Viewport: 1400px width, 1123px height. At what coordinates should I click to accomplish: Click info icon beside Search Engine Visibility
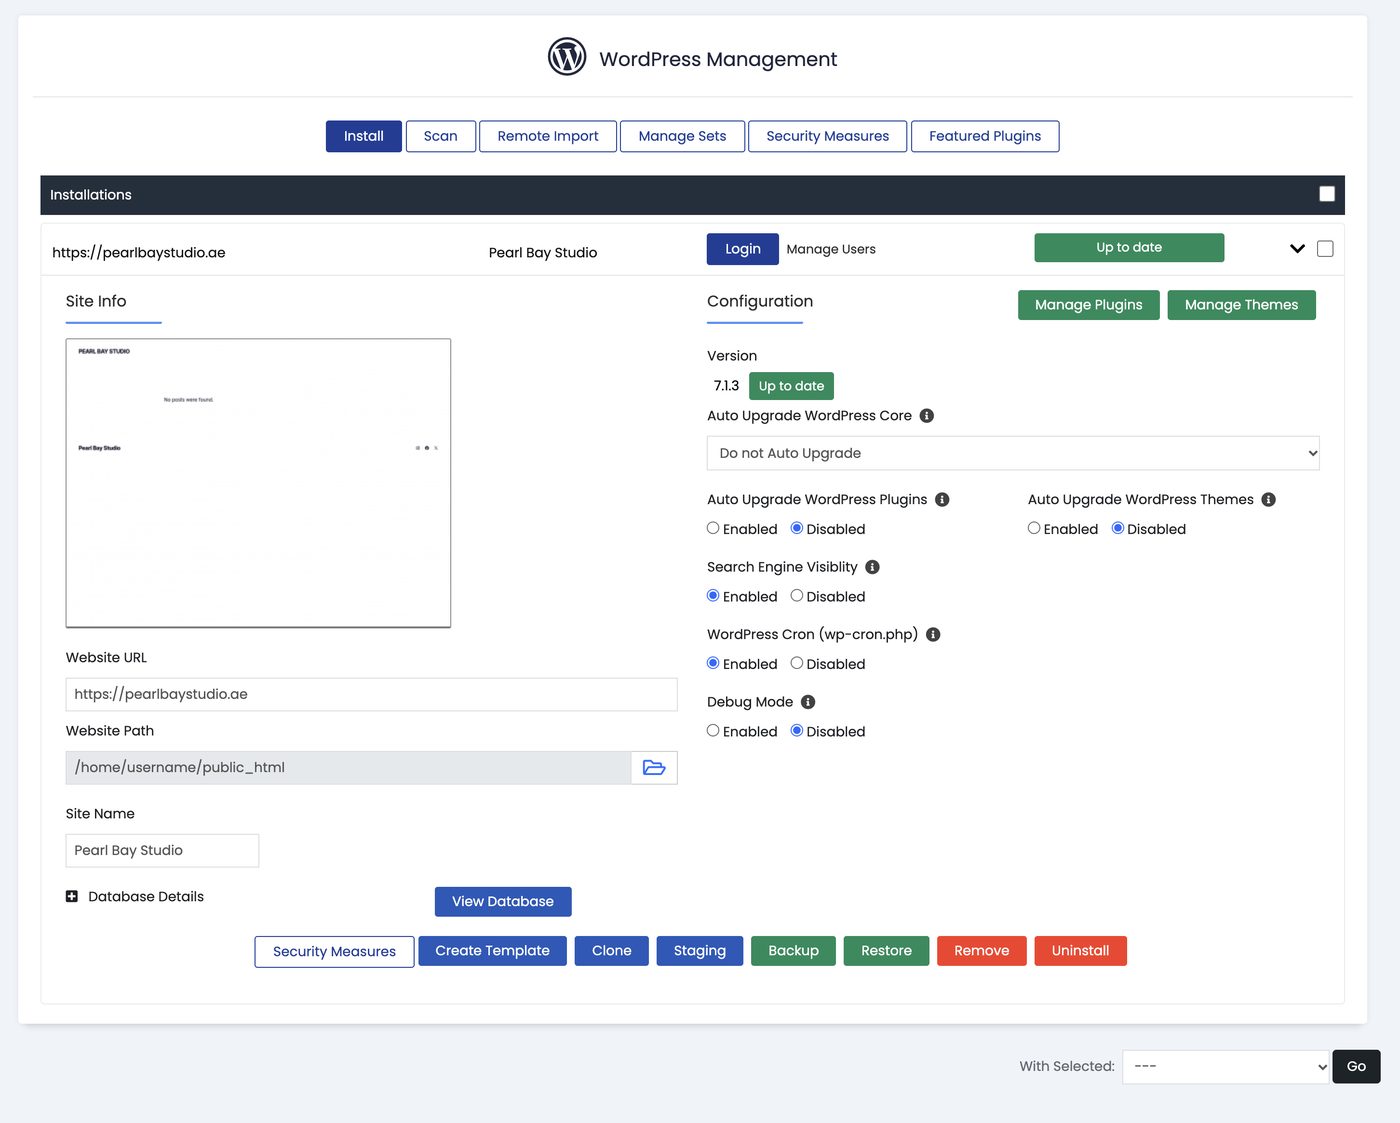[872, 567]
